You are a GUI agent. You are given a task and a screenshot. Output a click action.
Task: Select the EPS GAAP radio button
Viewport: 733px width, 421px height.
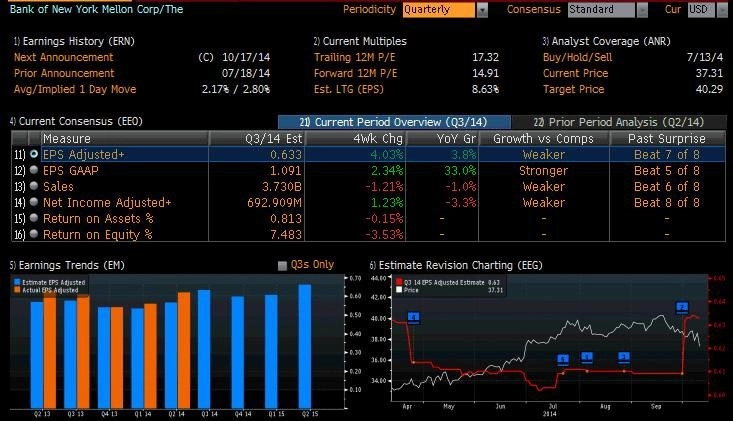[x=34, y=170]
